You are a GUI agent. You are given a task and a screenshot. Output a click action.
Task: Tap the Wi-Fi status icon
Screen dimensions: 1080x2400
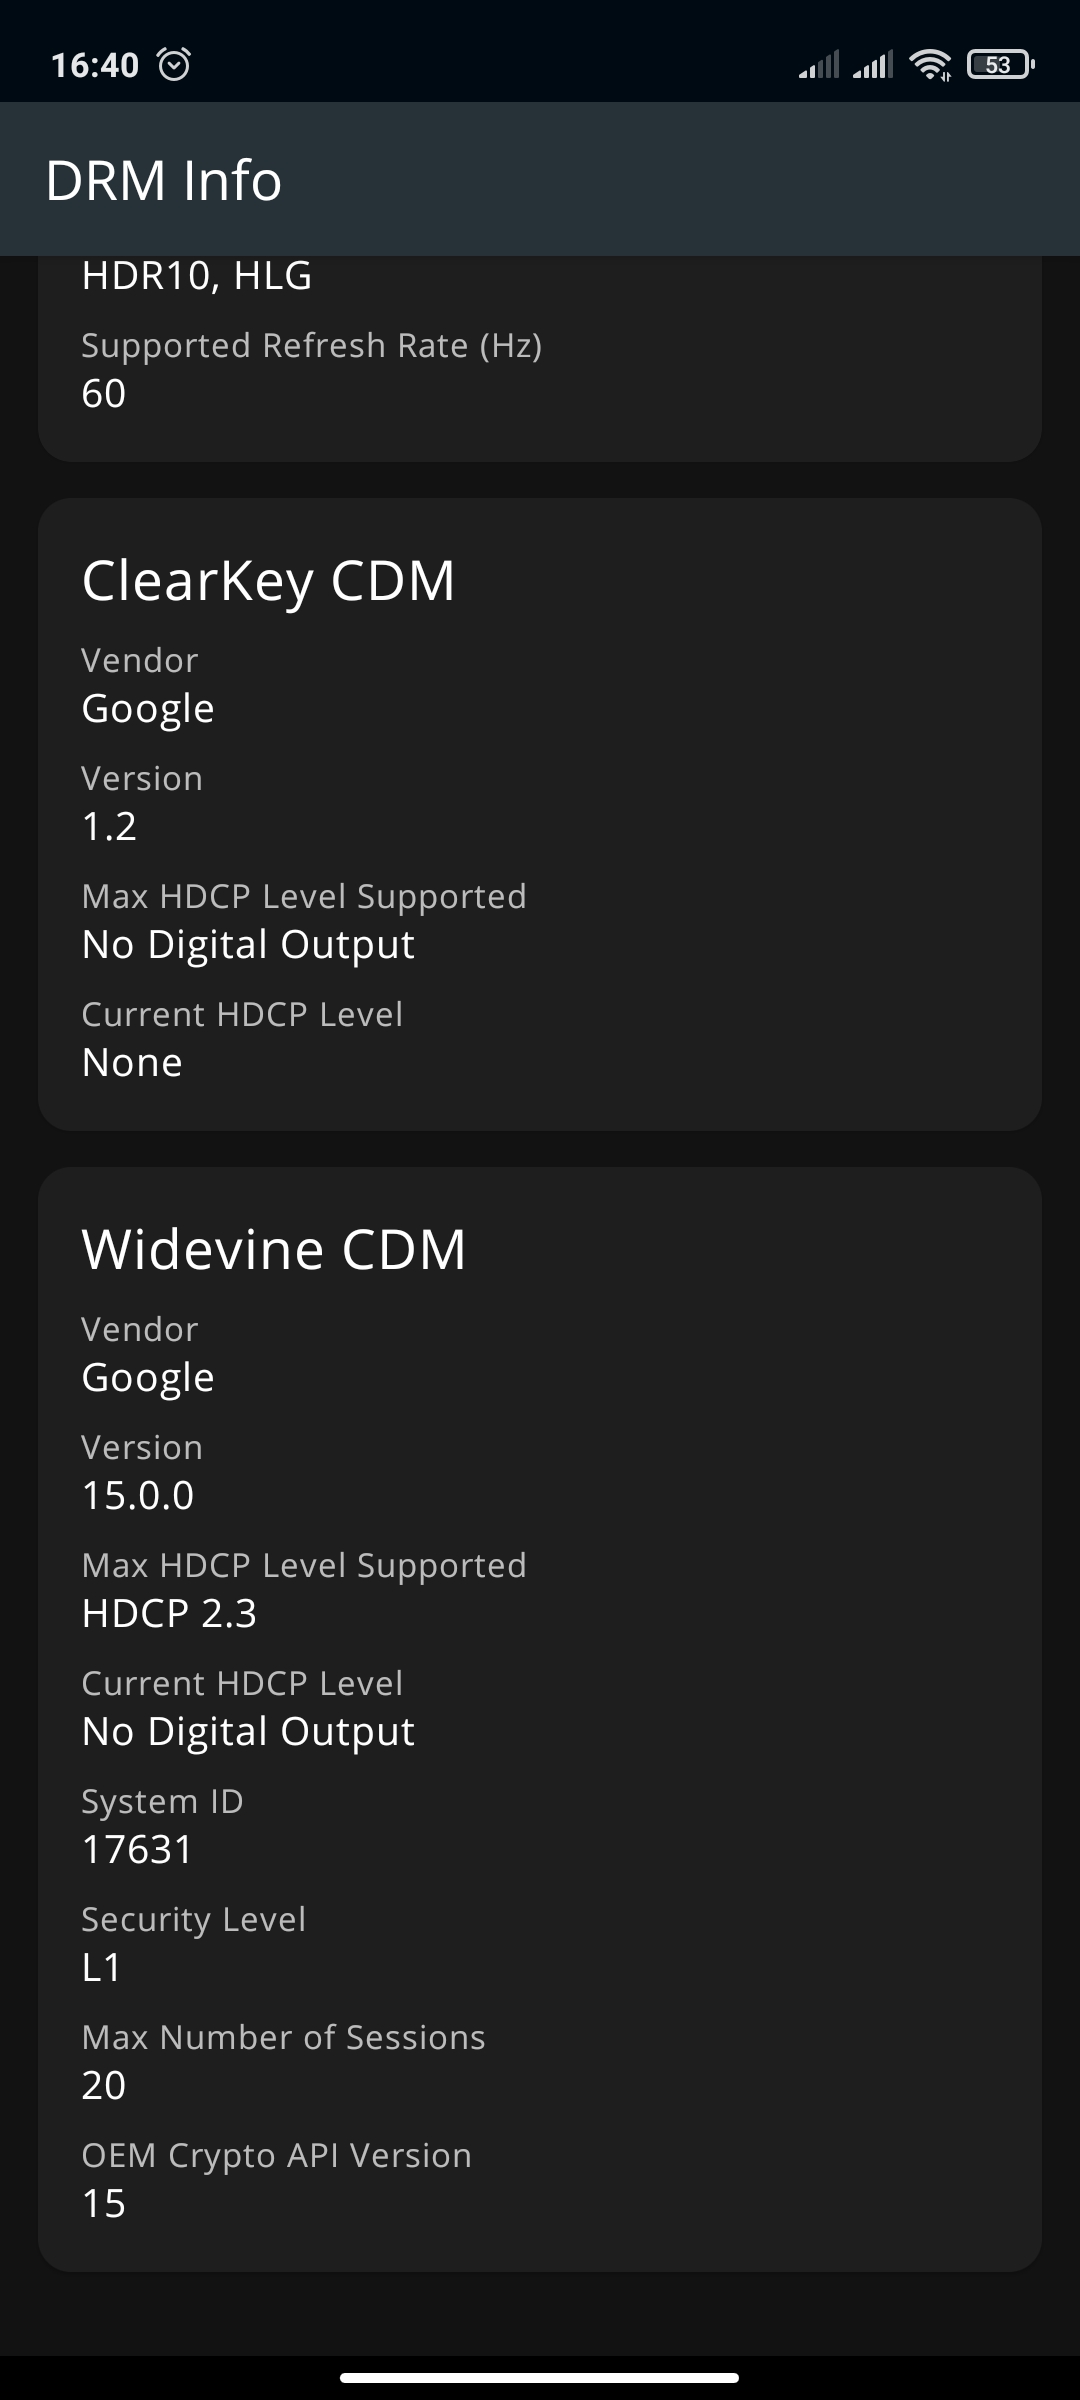[x=930, y=65]
